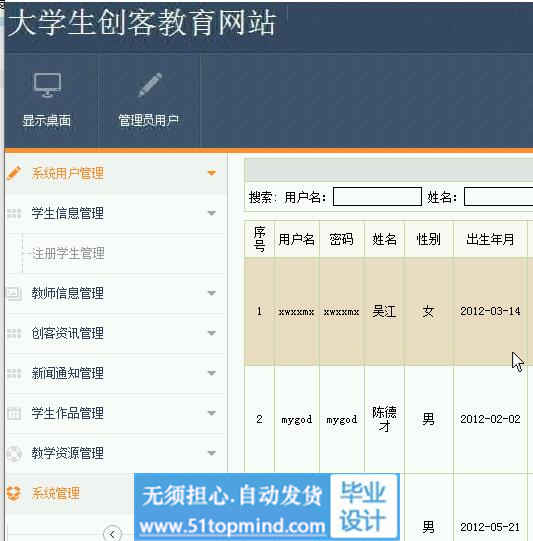Screen dimensions: 533x541
Task: Click the www.51topmind.com banner link
Action: [232, 526]
